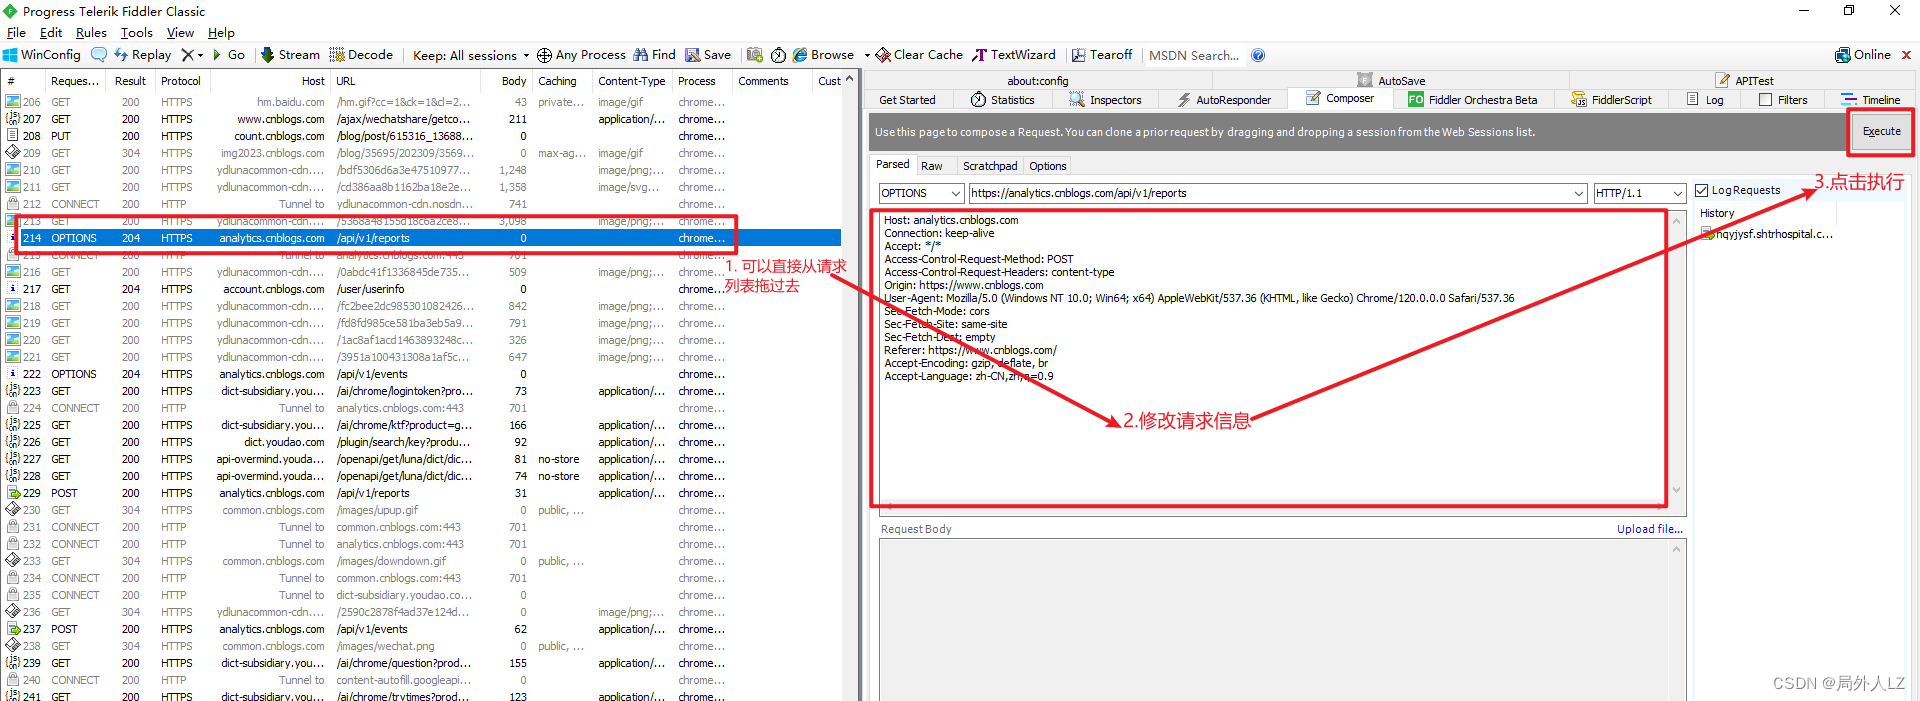Clear Cache using toolbar icon
Image resolution: width=1920 pixels, height=701 pixels.
(x=919, y=55)
